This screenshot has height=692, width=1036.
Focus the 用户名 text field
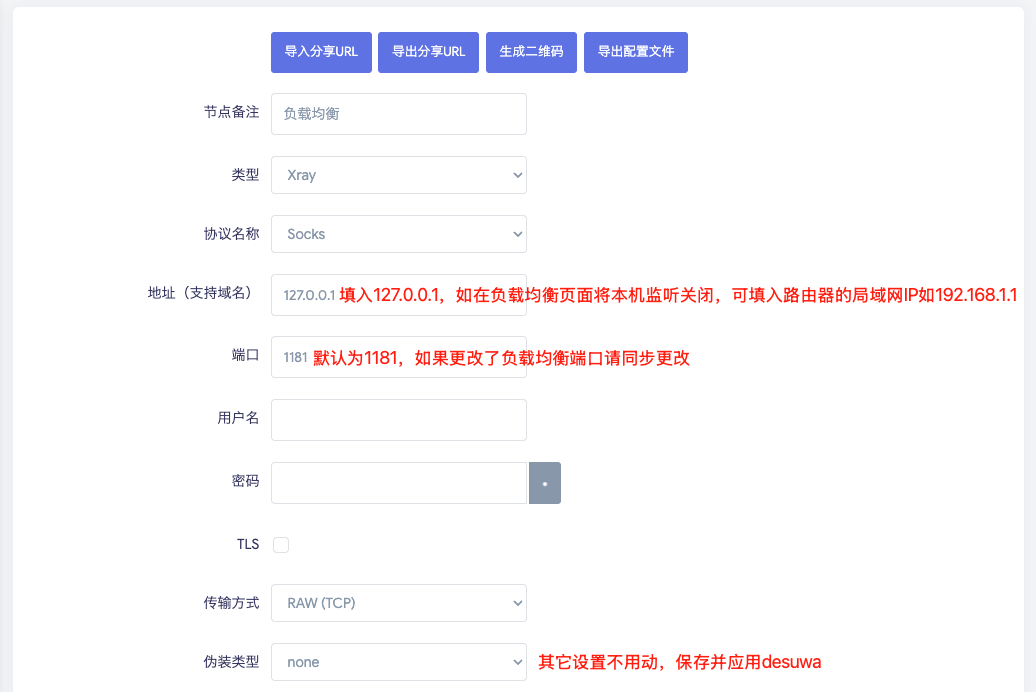(398, 420)
